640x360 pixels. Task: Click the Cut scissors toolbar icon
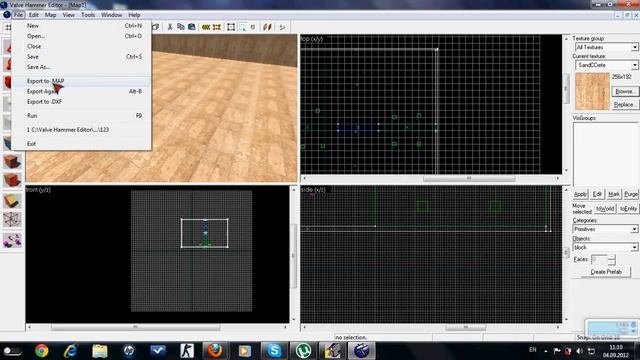pos(170,27)
